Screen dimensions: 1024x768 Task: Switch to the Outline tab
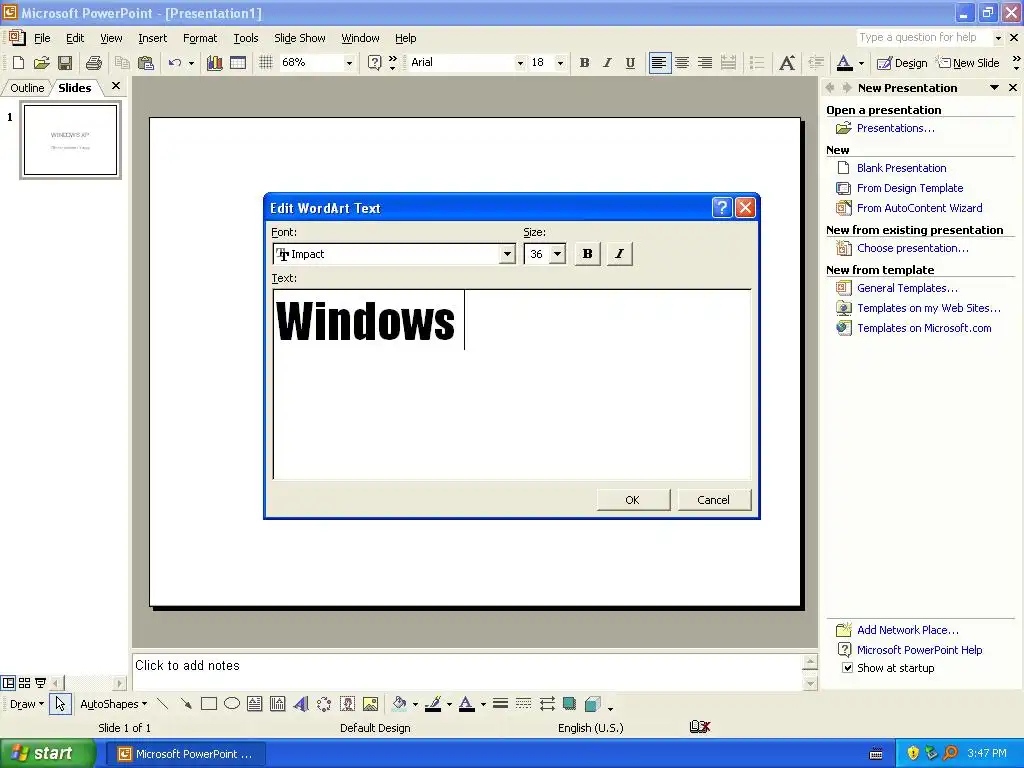(27, 88)
